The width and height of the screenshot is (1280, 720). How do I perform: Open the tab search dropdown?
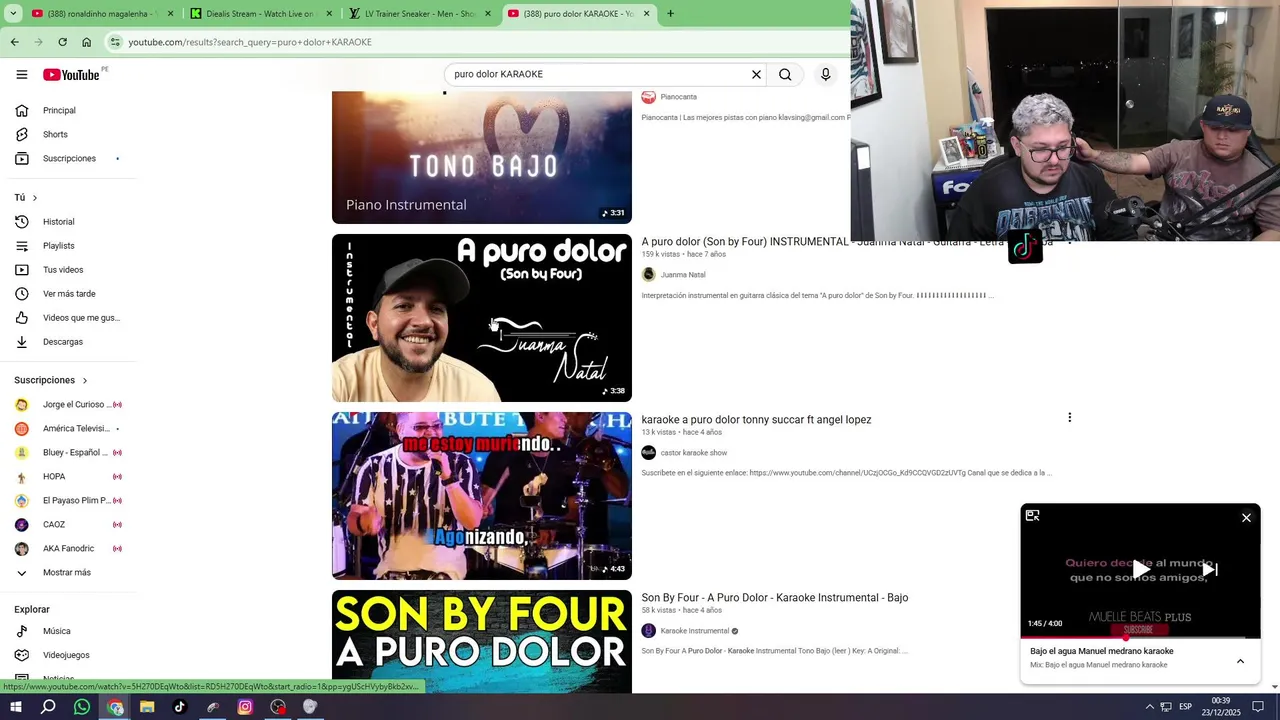coord(13,14)
